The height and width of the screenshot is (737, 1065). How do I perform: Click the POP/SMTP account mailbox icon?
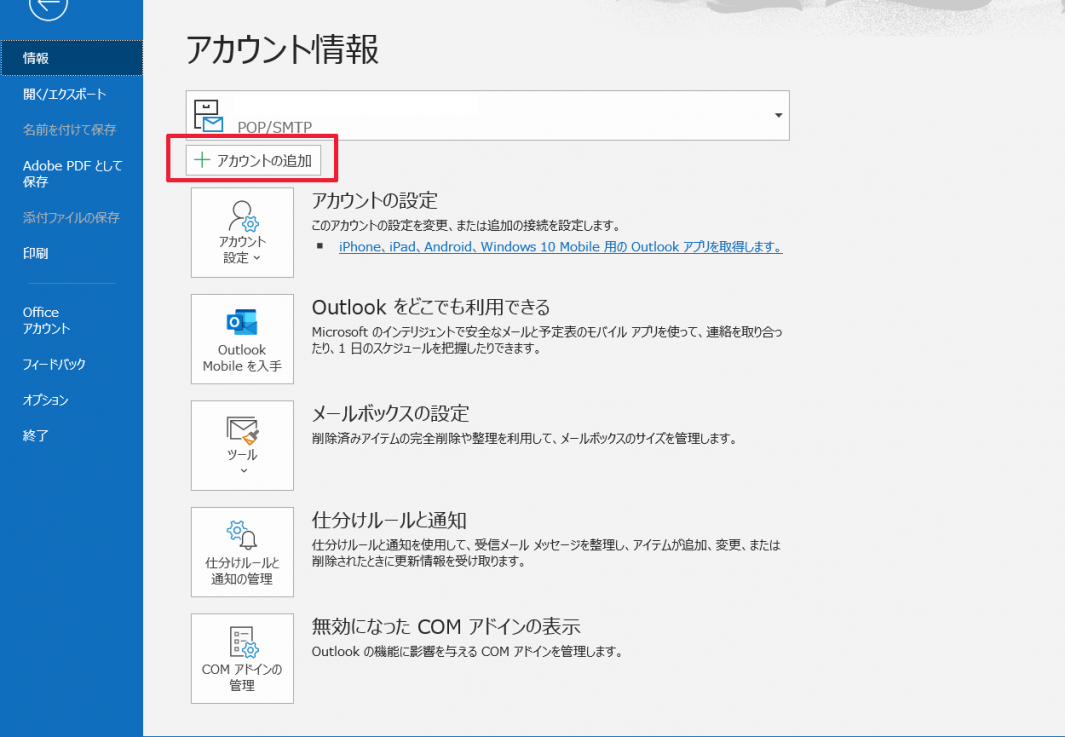click(x=209, y=115)
